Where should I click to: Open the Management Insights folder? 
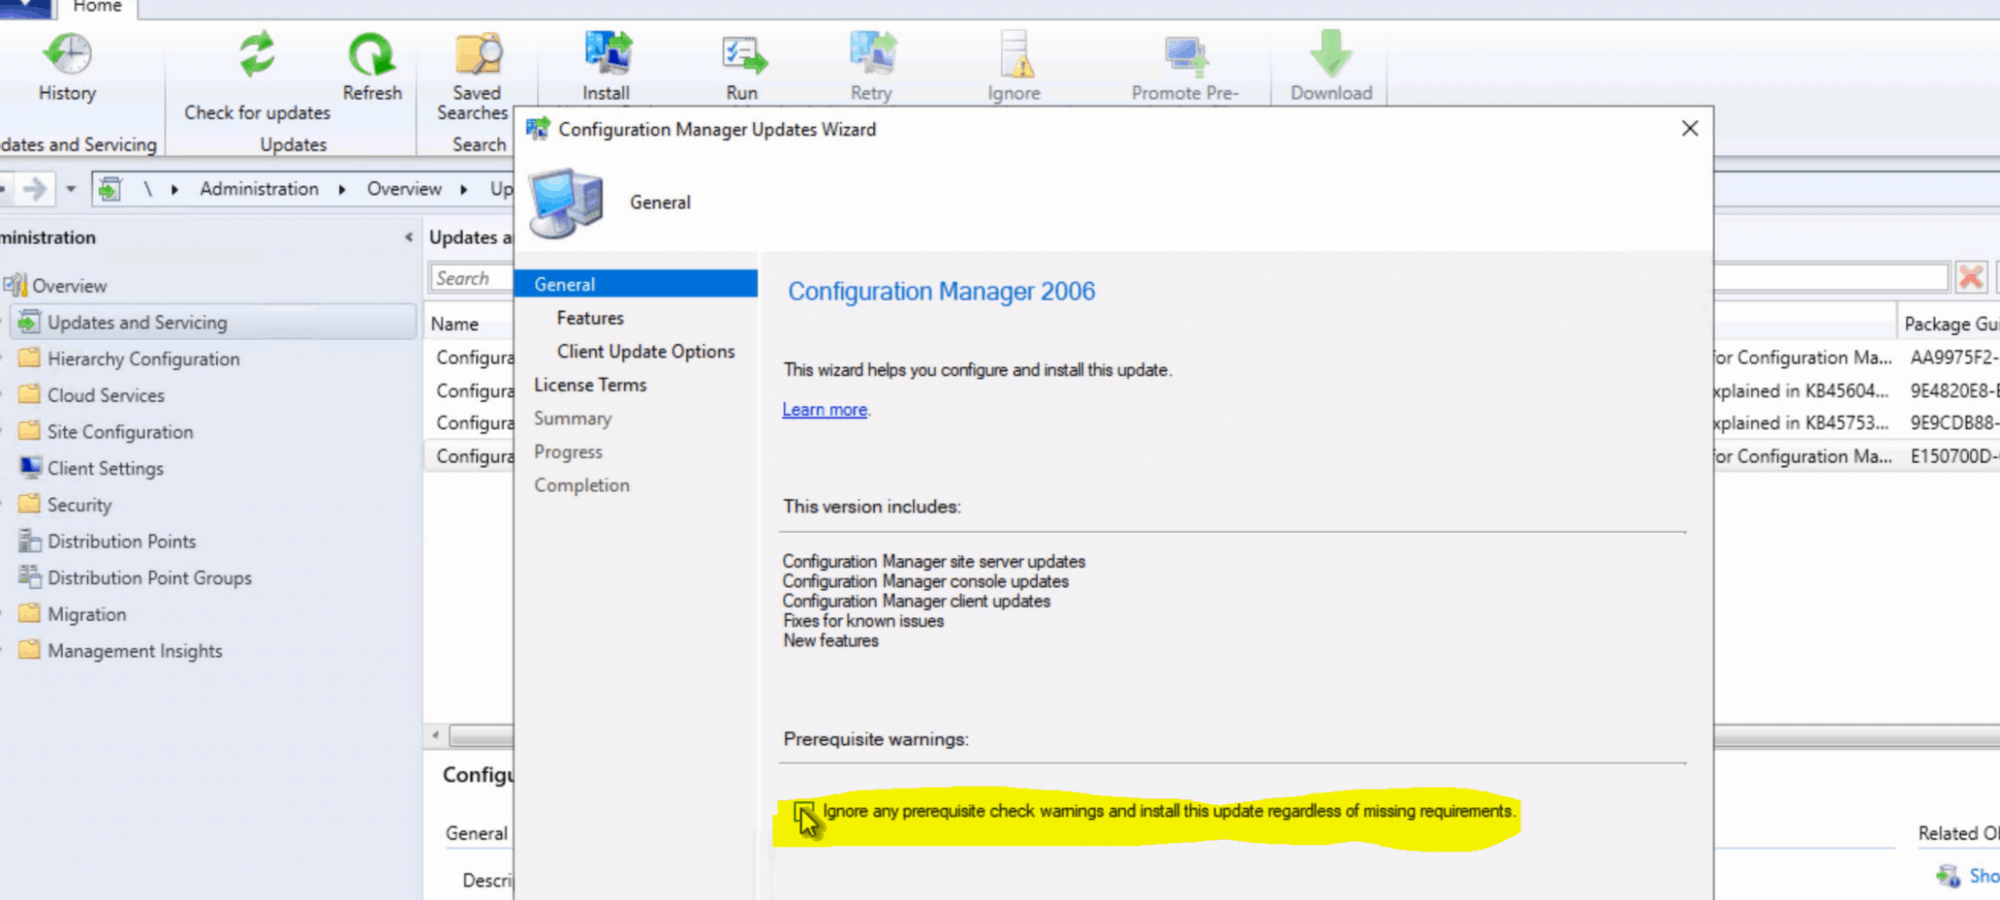tap(134, 651)
